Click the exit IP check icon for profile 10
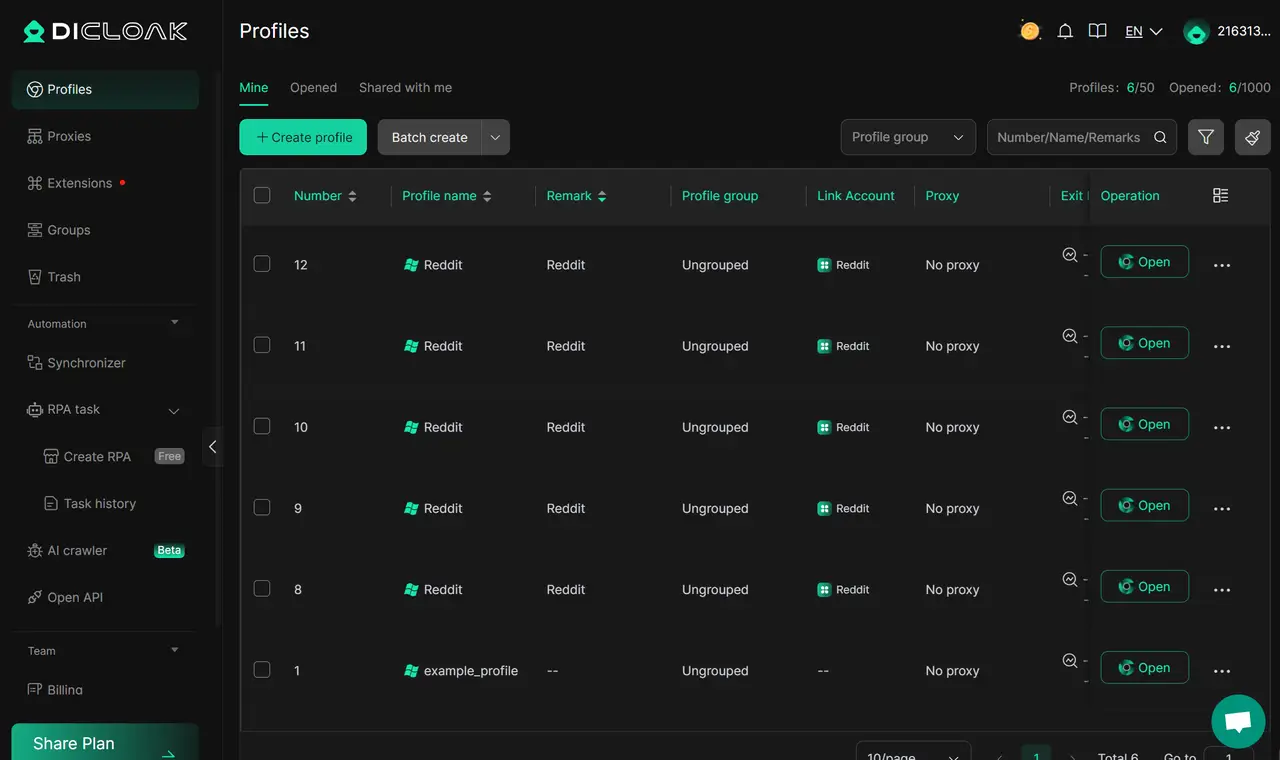This screenshot has height=760, width=1280. pos(1069,417)
